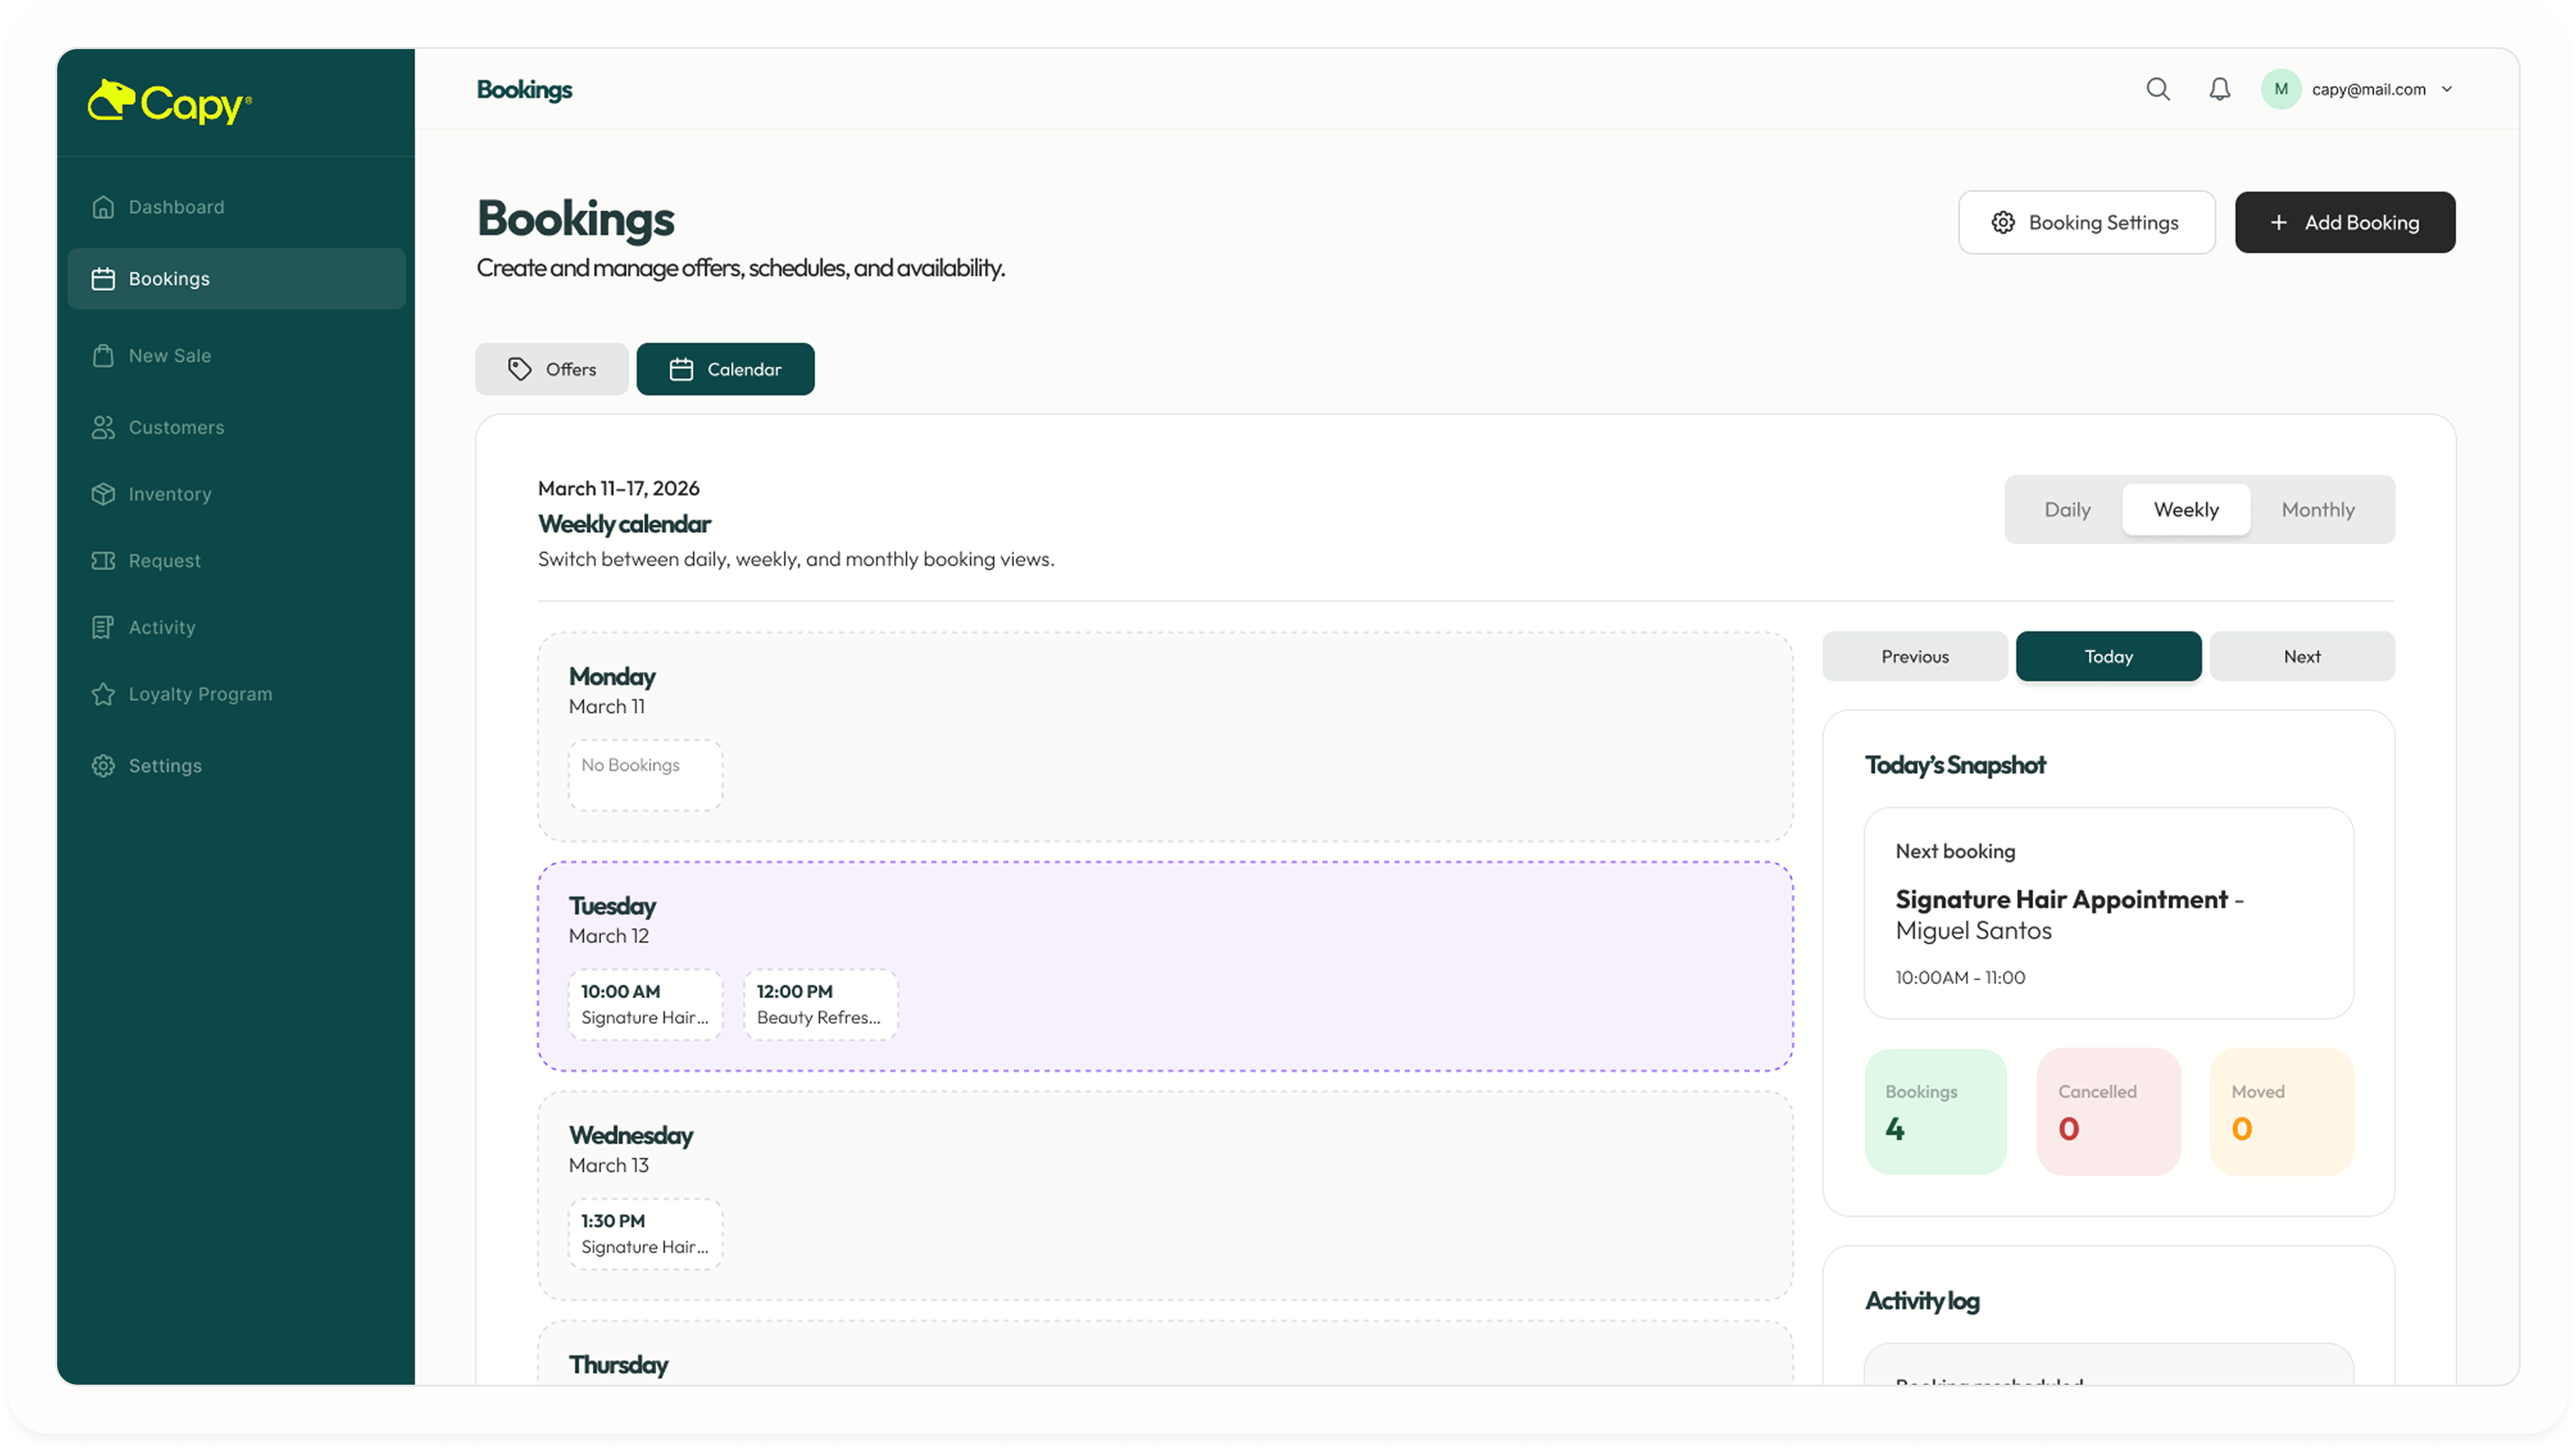Click the Previous week button
This screenshot has width=2576, height=1450.
click(x=1914, y=656)
